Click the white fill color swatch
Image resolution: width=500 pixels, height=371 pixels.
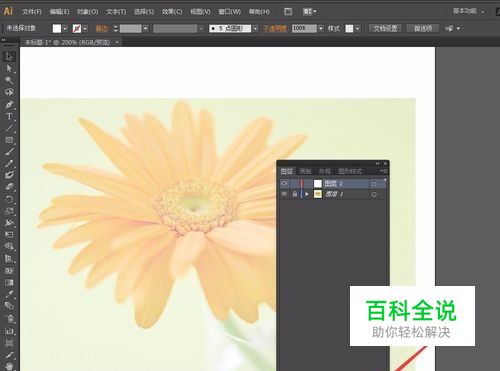pyautogui.click(x=57, y=29)
